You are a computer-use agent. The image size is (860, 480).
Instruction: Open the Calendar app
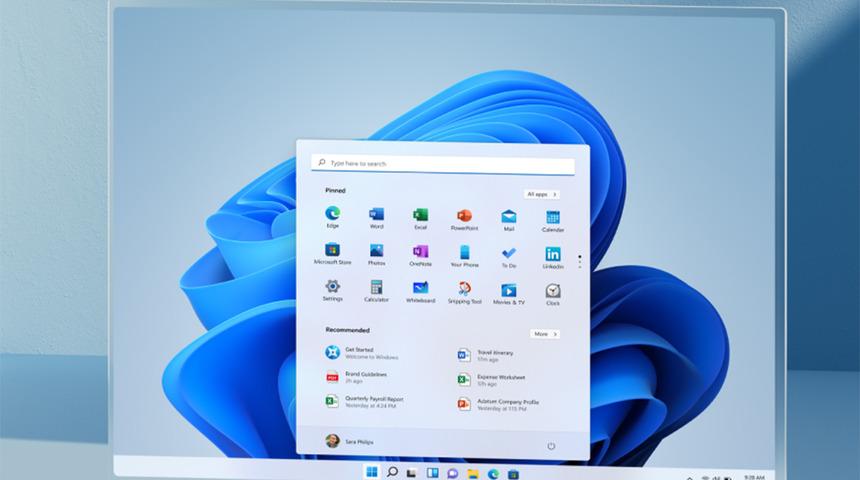click(x=553, y=221)
